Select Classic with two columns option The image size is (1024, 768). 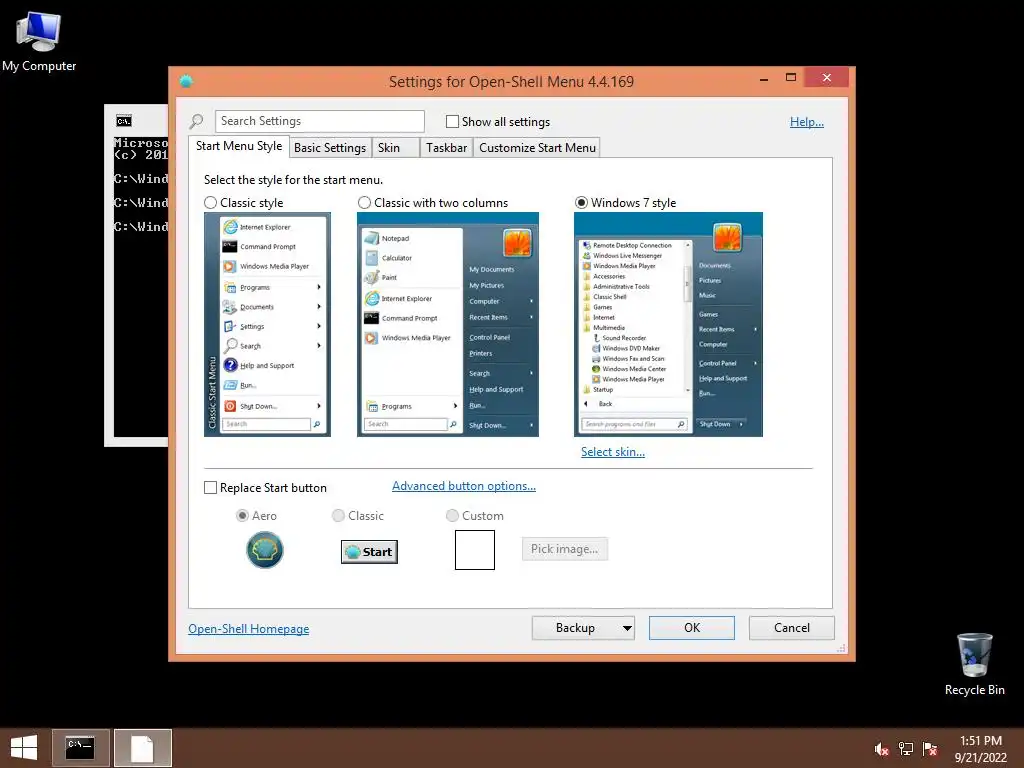click(364, 202)
